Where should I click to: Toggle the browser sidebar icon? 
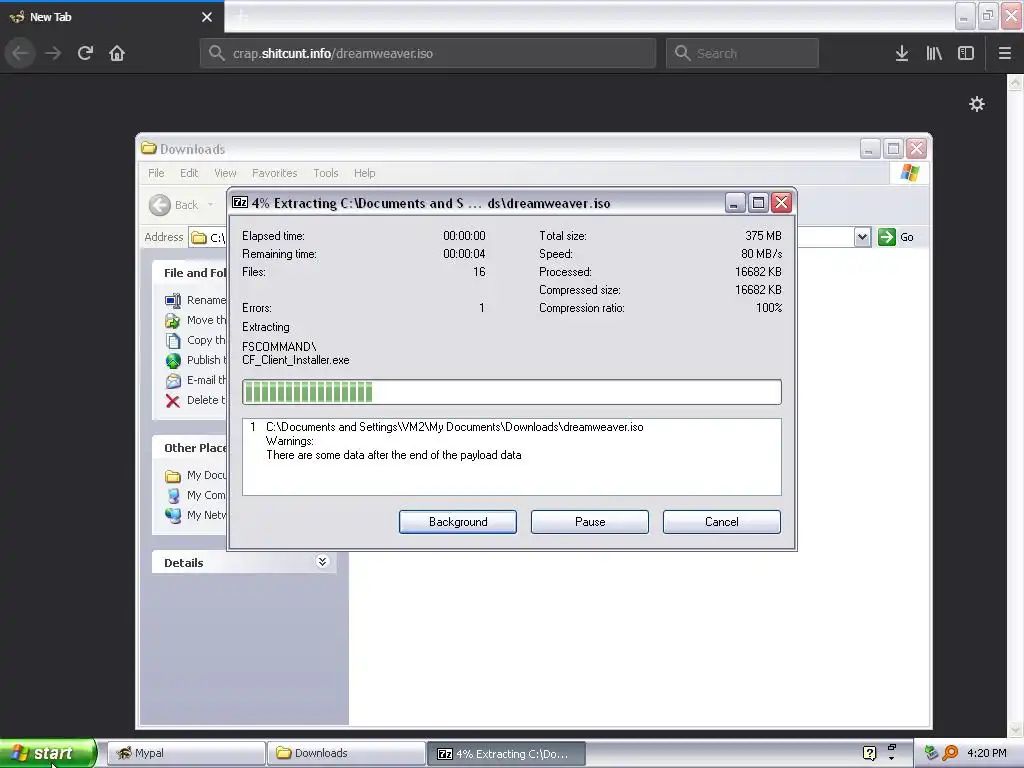pyautogui.click(x=966, y=53)
